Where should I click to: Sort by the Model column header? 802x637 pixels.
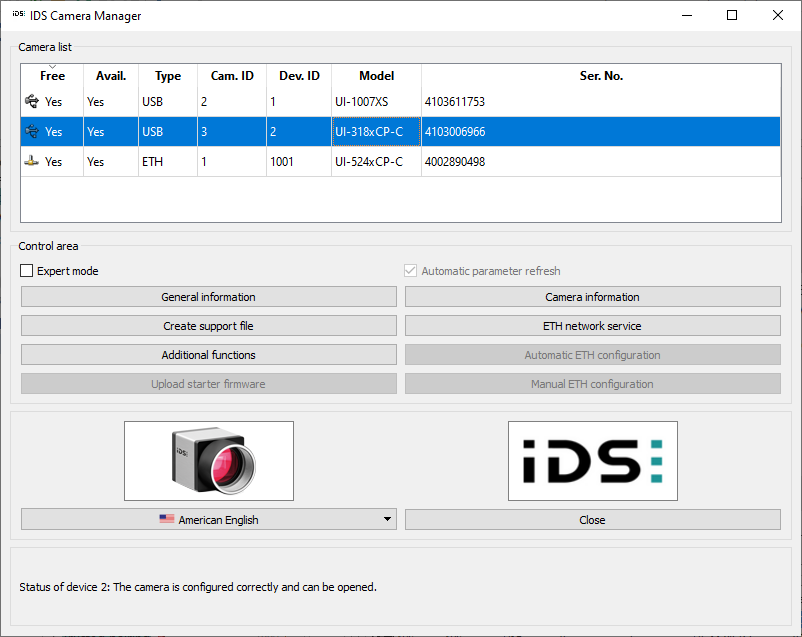point(376,76)
